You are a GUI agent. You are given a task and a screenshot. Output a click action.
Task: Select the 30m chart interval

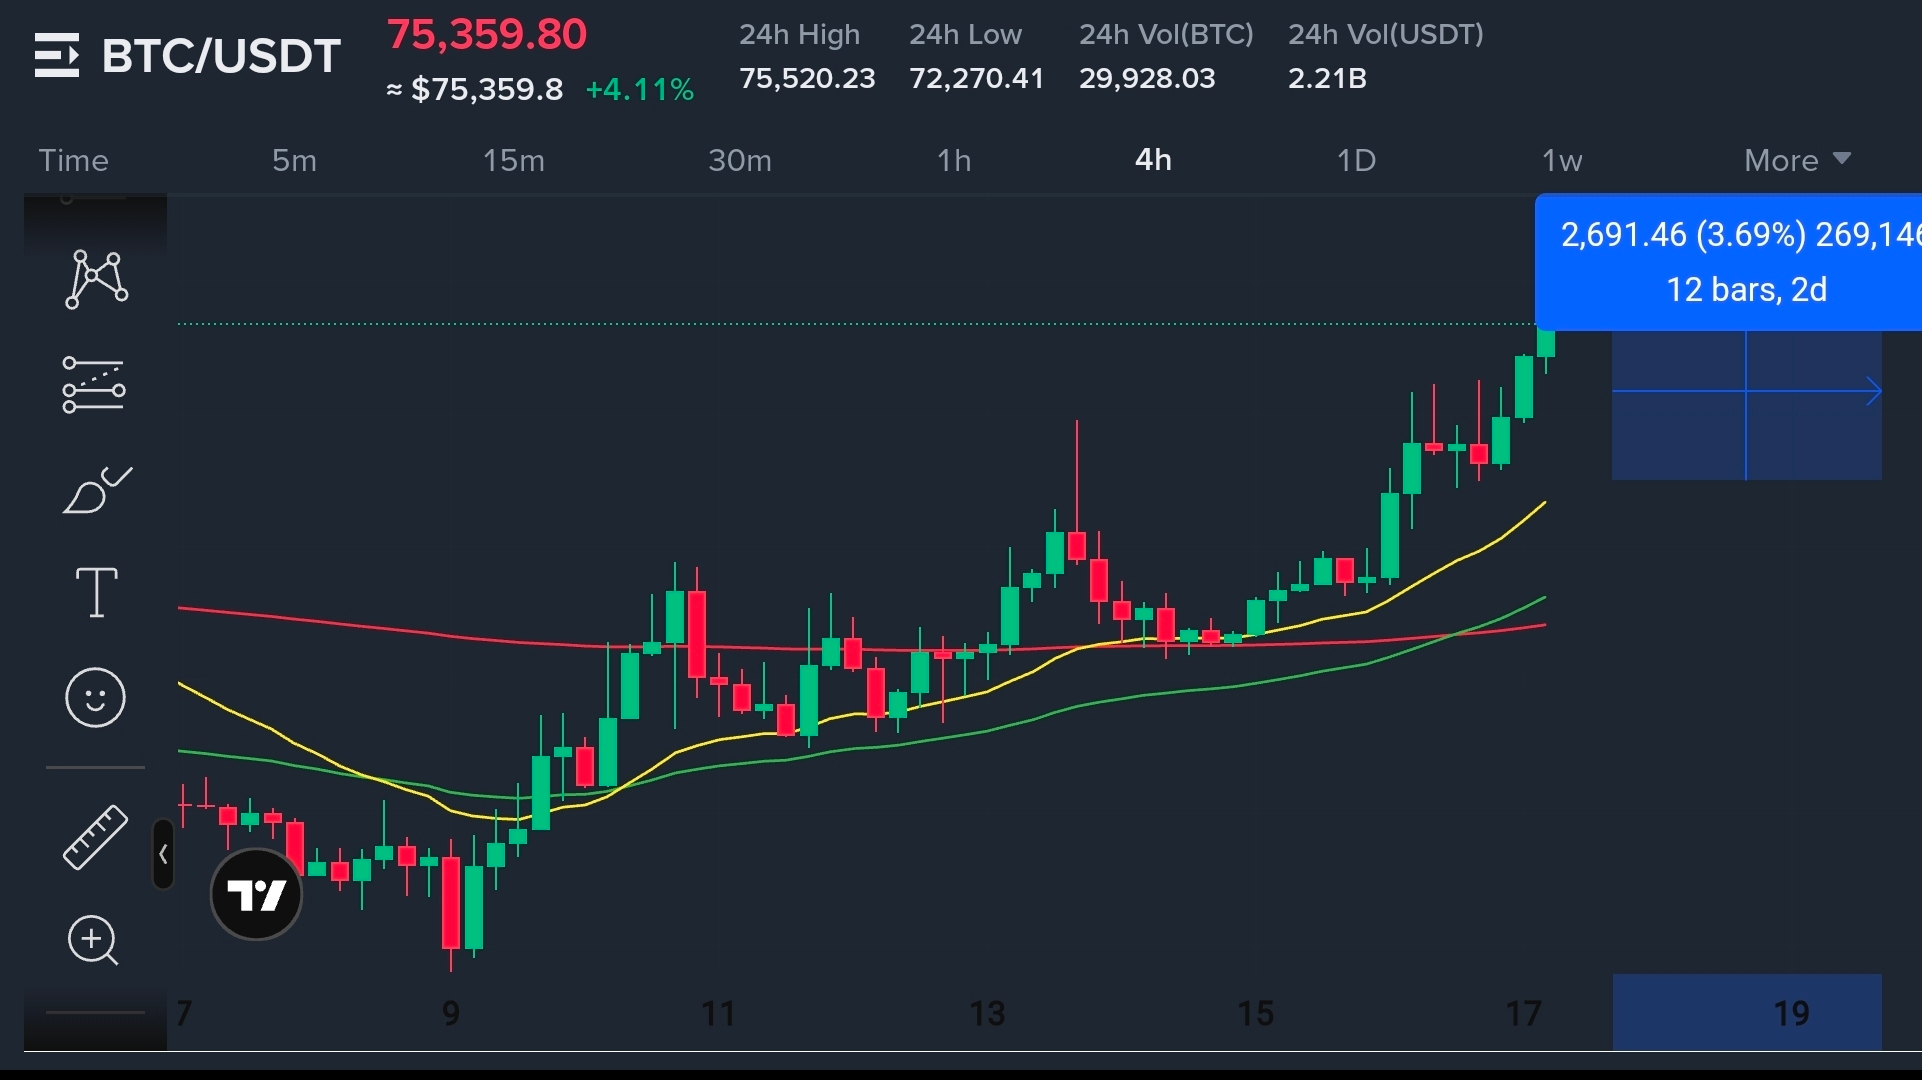[739, 160]
